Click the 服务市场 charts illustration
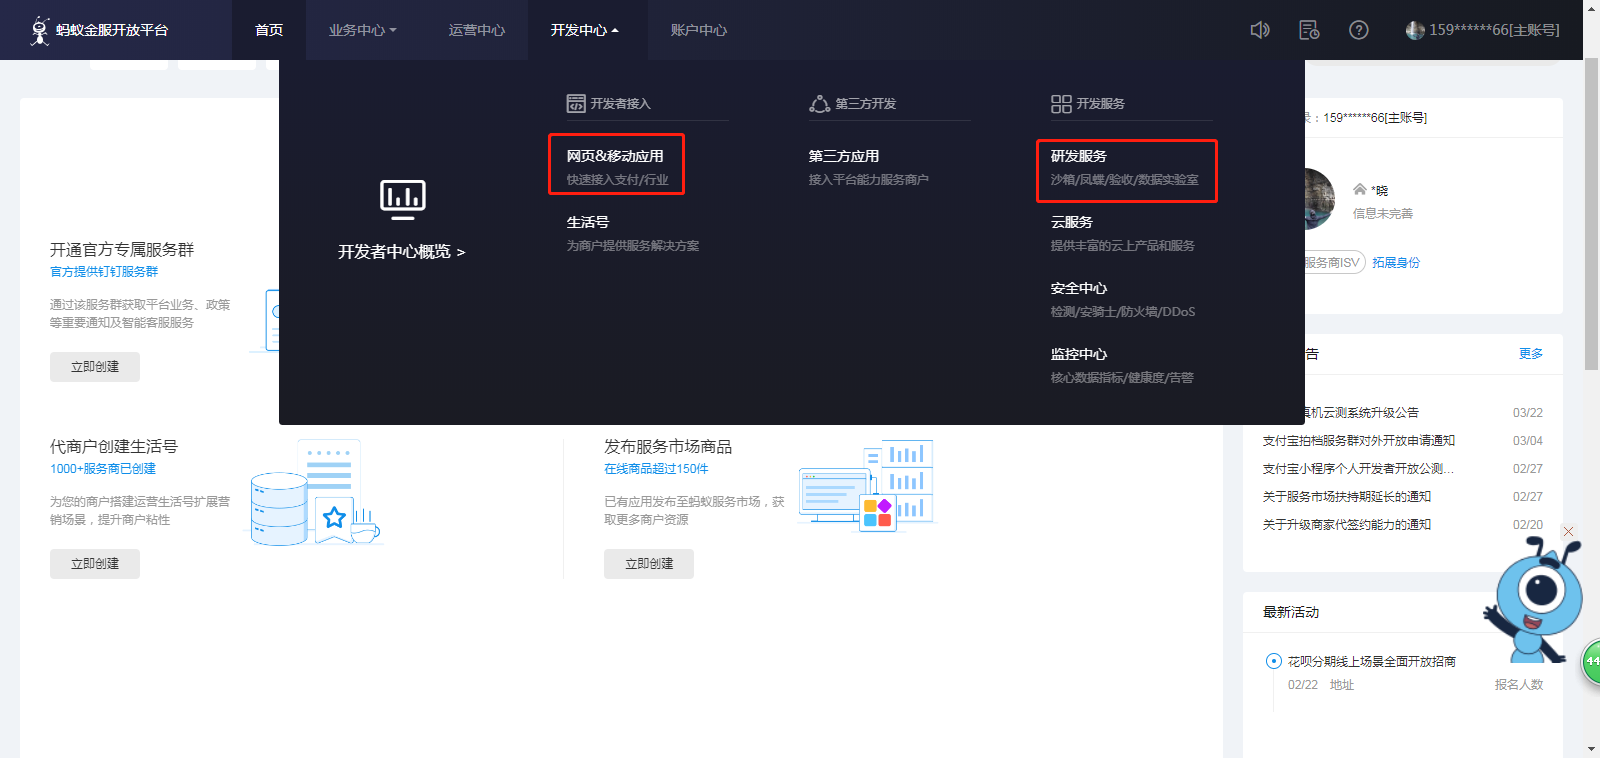 (866, 486)
